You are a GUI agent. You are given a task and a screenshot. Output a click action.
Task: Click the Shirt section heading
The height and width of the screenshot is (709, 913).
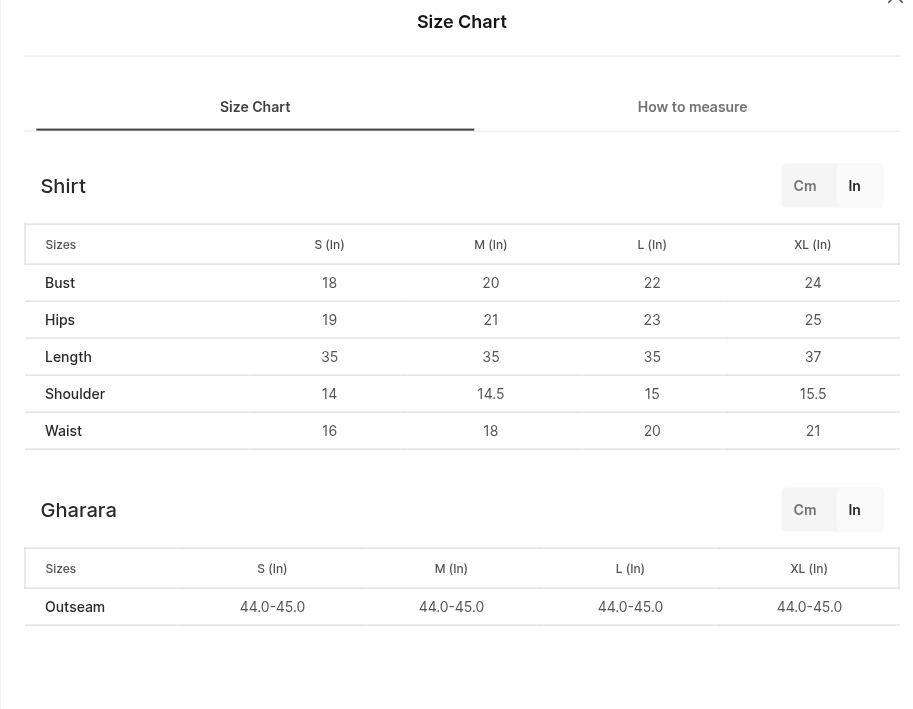63,186
